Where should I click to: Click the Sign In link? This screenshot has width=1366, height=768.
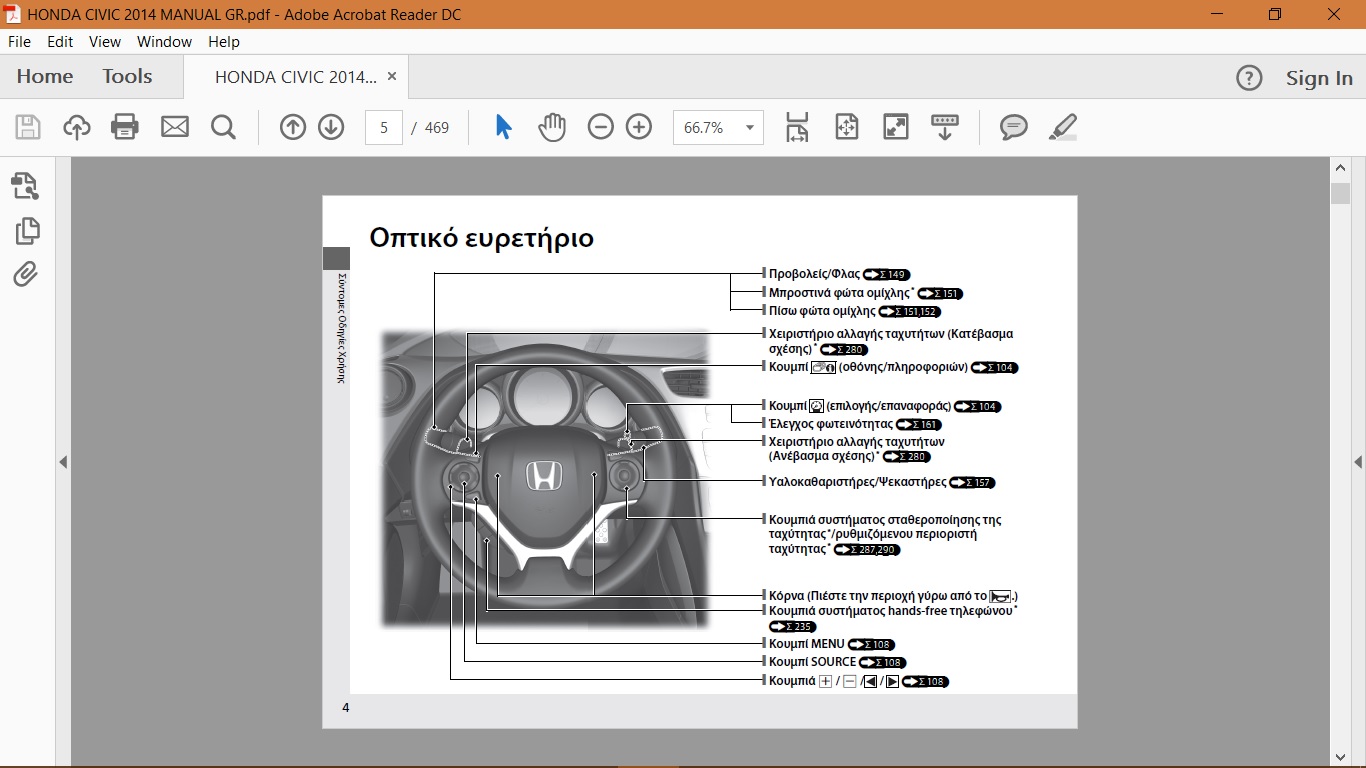(1319, 78)
